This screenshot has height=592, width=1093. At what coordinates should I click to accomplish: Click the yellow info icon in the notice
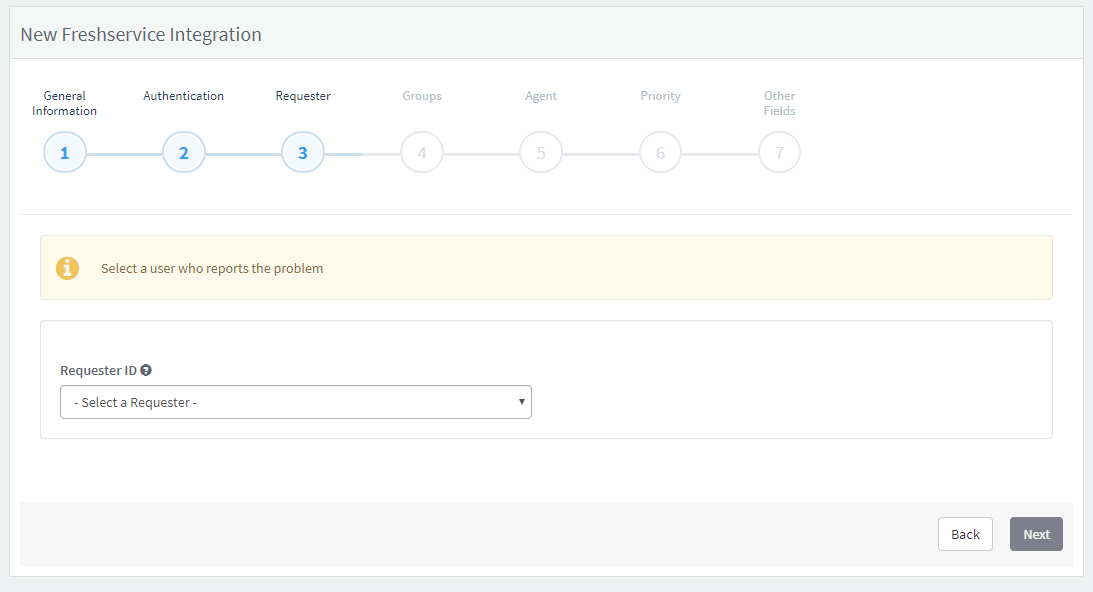click(x=68, y=268)
